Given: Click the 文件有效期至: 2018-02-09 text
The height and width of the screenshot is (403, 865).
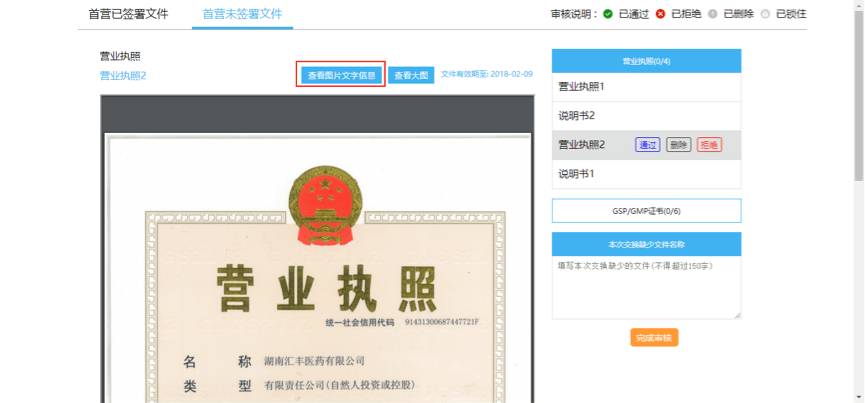Looking at the screenshot, I should pyautogui.click(x=487, y=74).
